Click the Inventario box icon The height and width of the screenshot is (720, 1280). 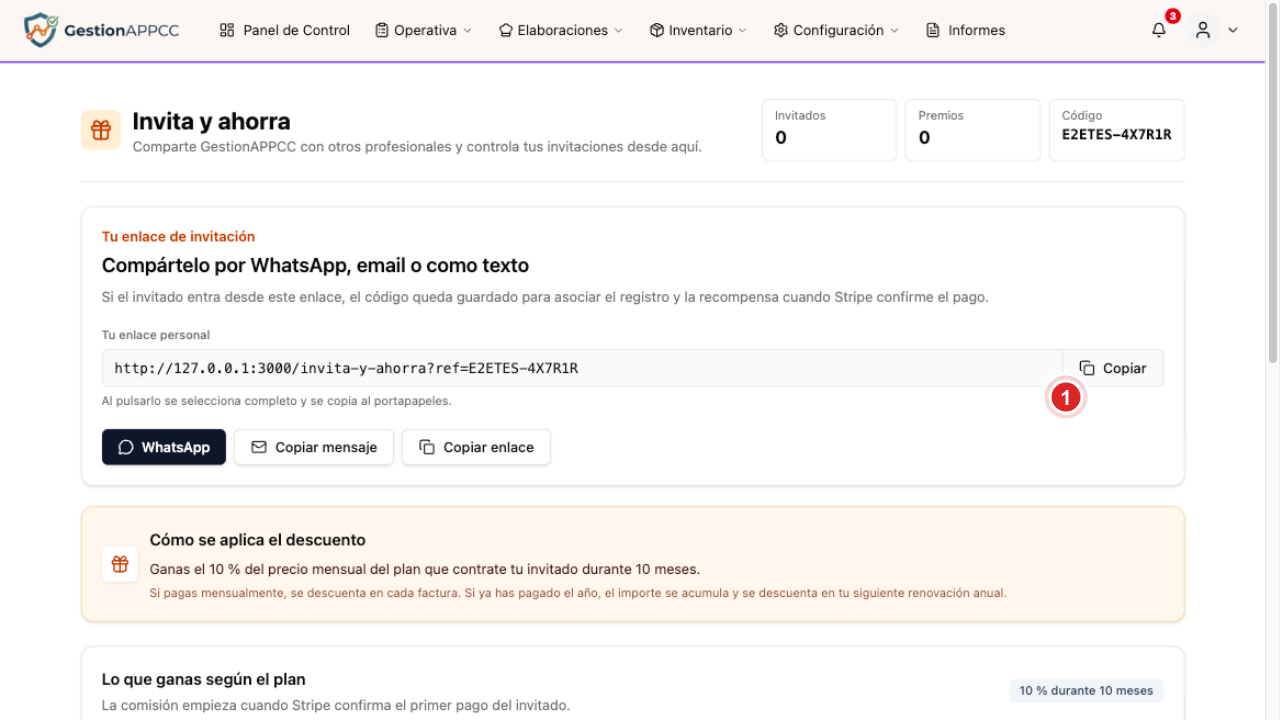pyautogui.click(x=657, y=30)
